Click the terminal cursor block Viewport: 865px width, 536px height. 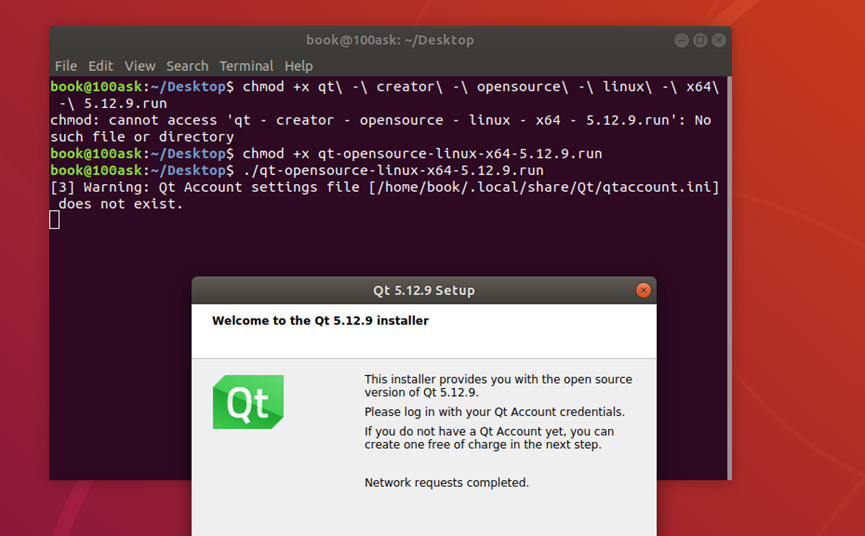55,220
